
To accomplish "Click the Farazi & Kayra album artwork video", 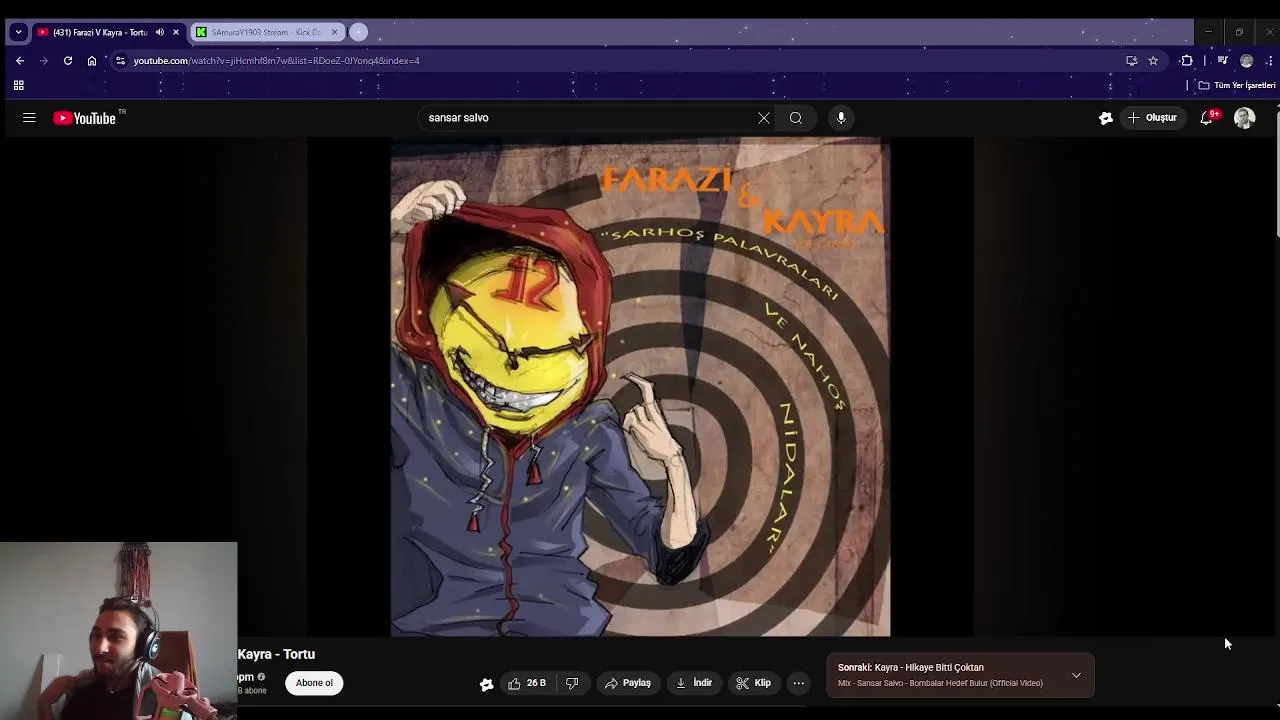I will [x=640, y=387].
